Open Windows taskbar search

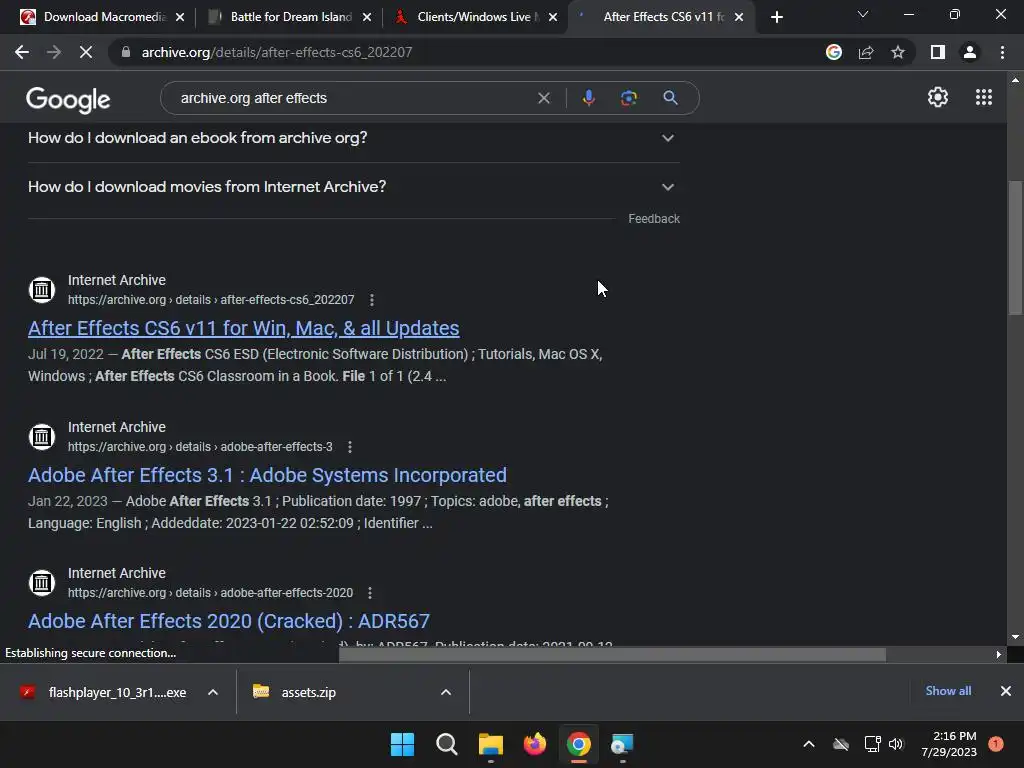[447, 744]
